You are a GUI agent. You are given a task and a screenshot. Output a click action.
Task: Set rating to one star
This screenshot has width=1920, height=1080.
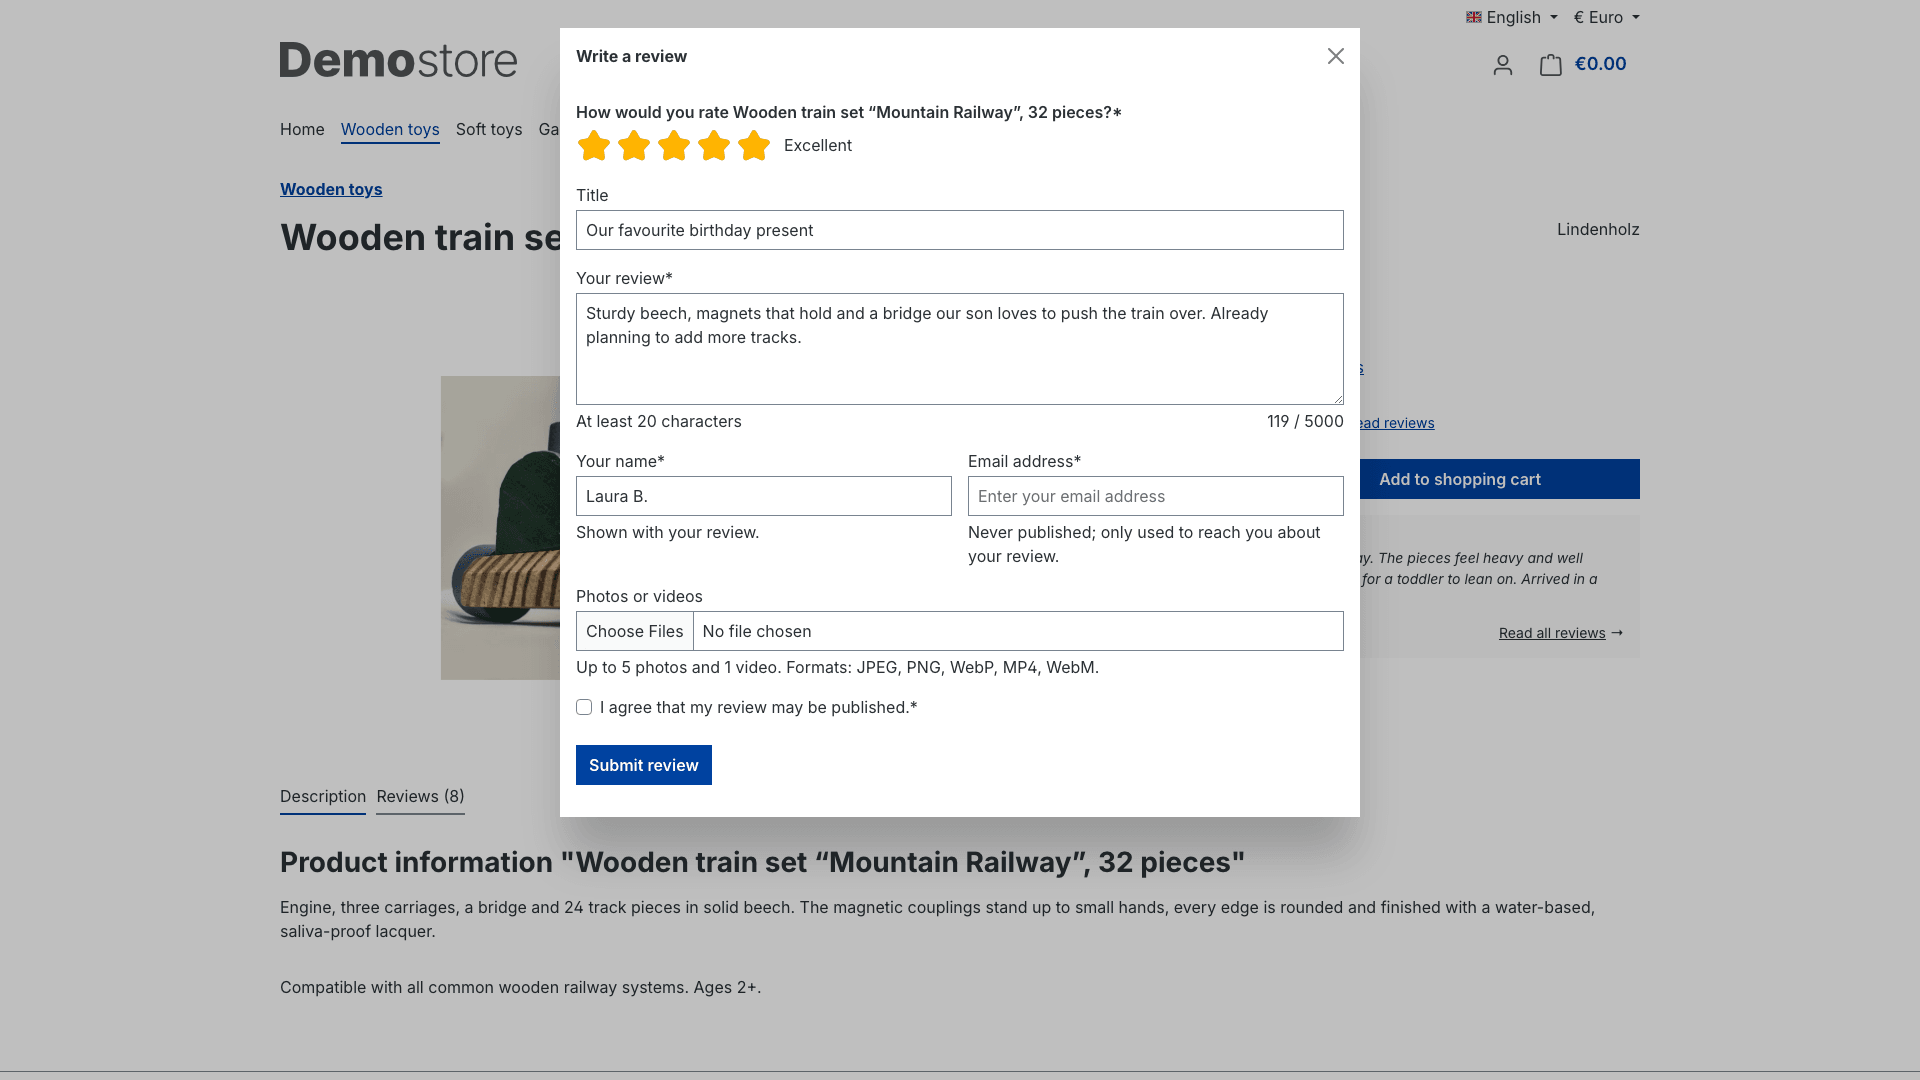(x=594, y=146)
